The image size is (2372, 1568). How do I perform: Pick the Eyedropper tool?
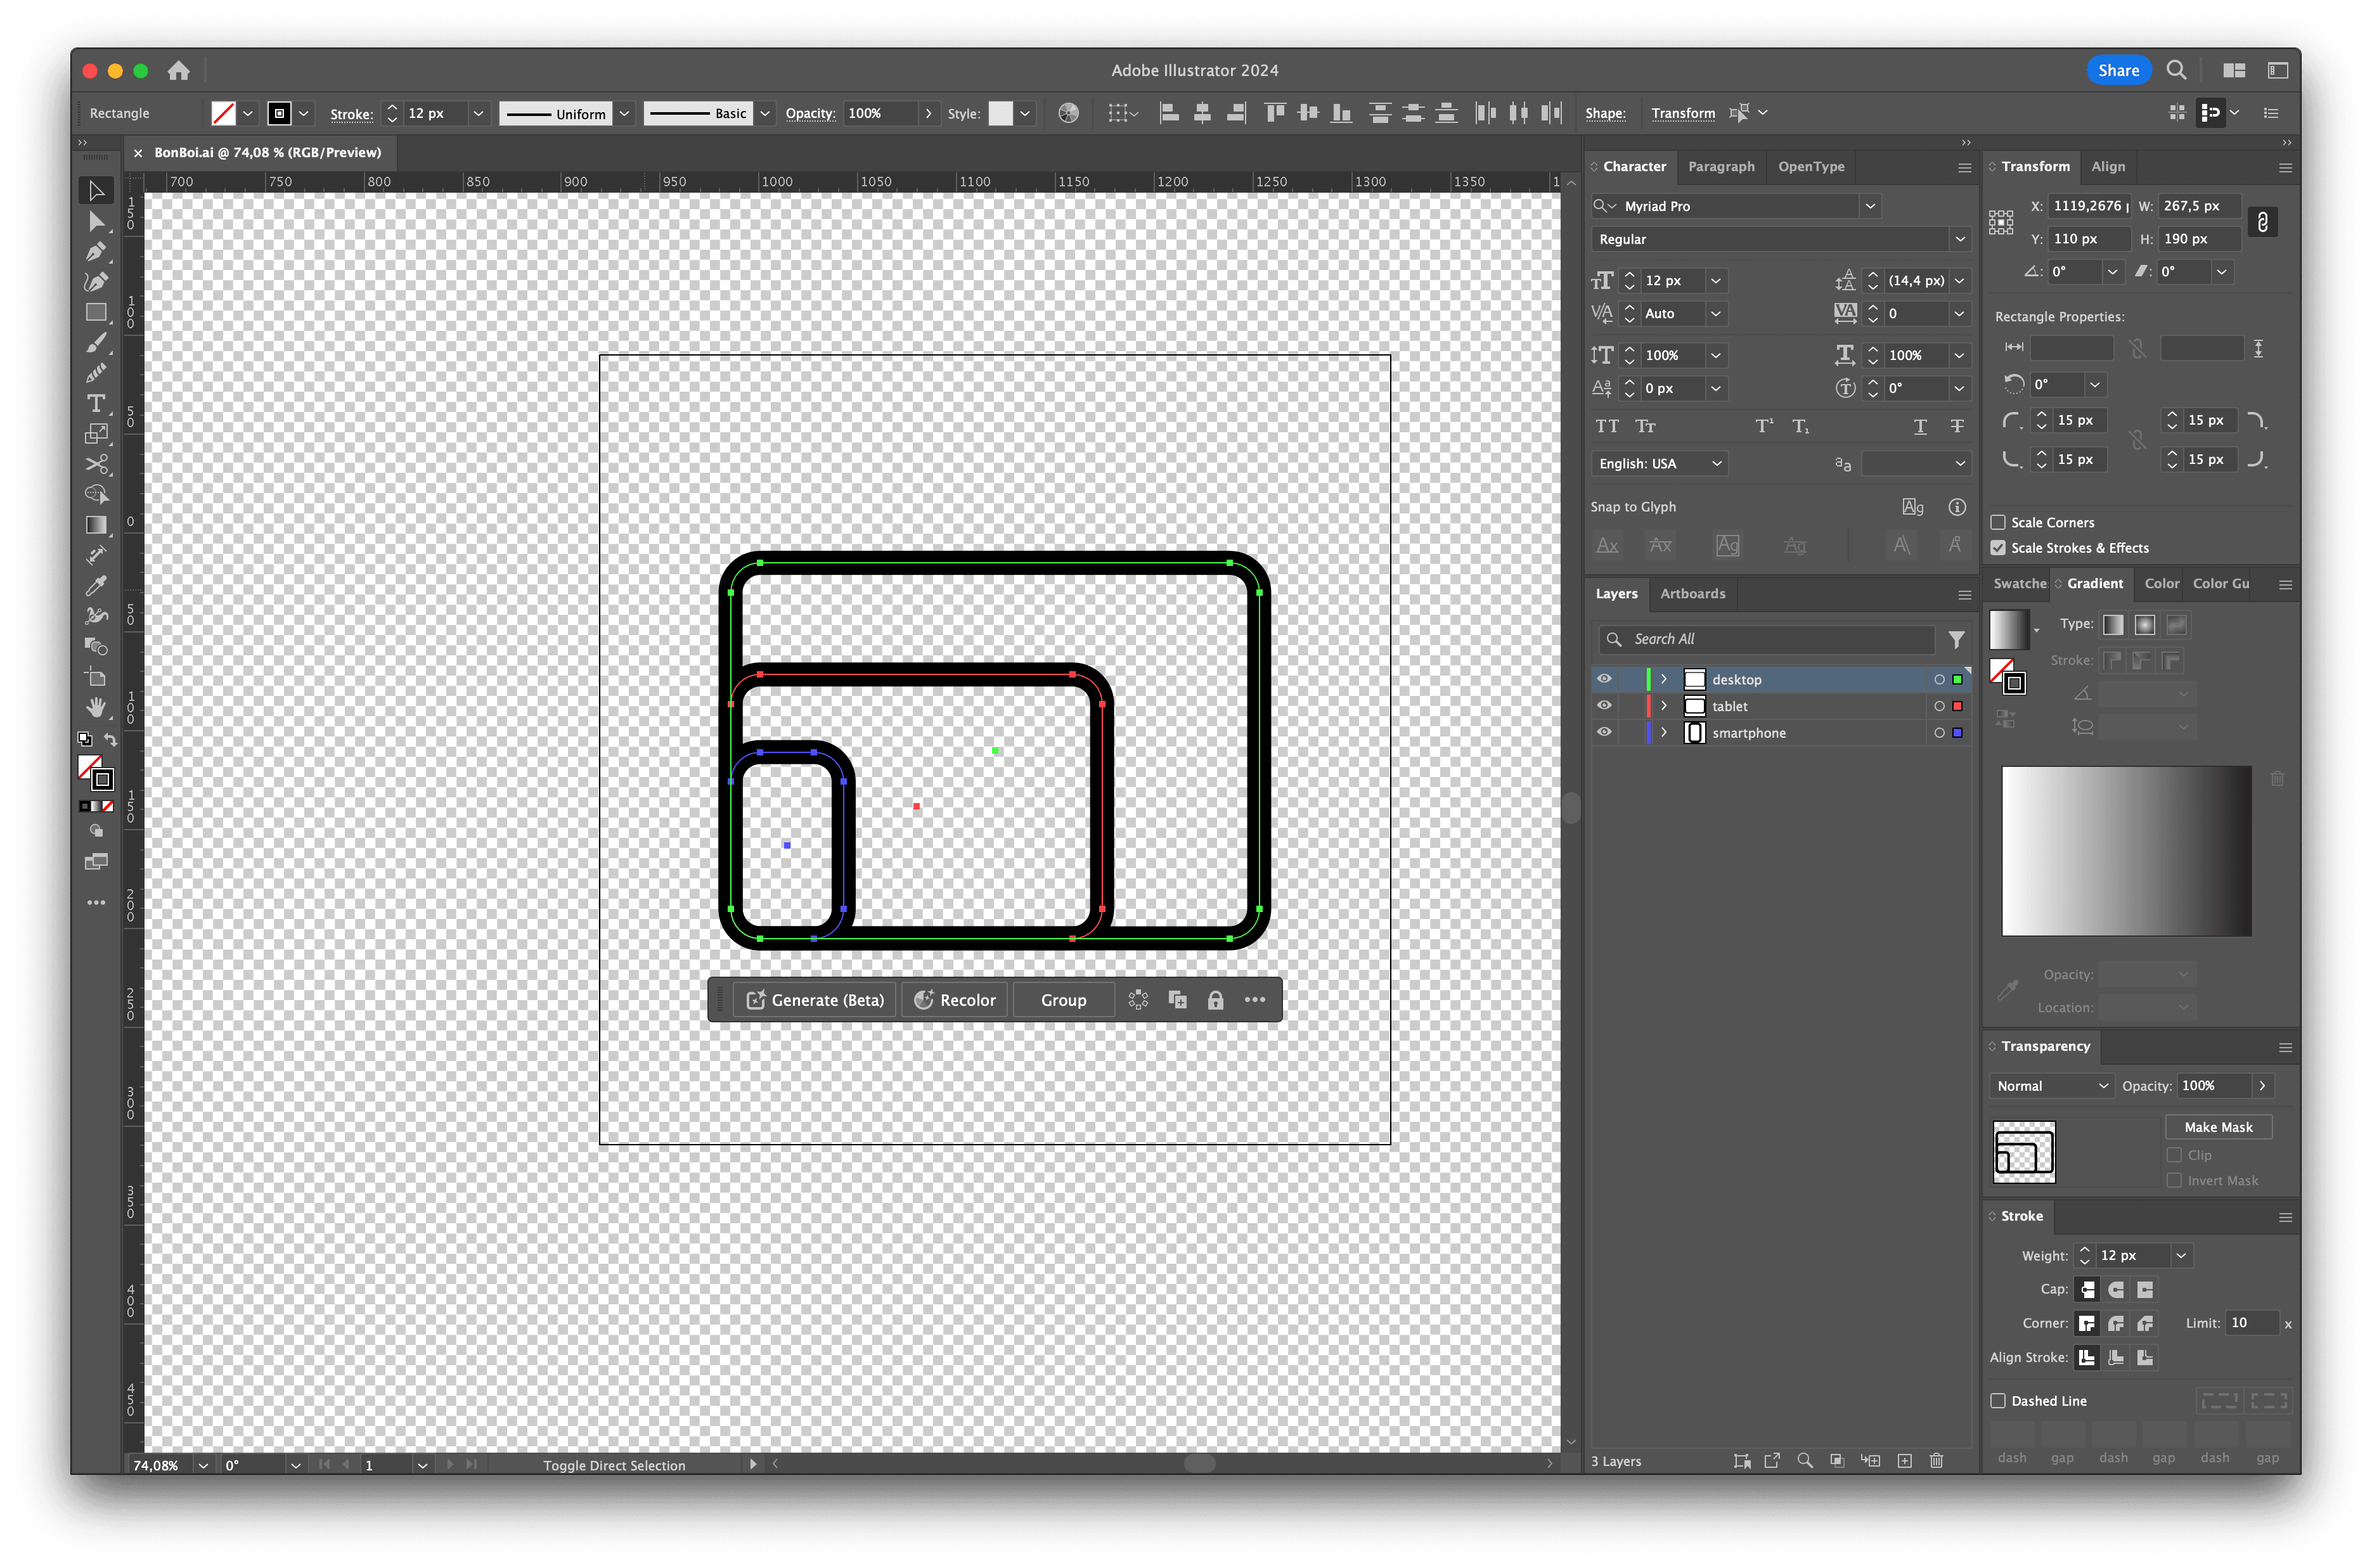pos(96,586)
